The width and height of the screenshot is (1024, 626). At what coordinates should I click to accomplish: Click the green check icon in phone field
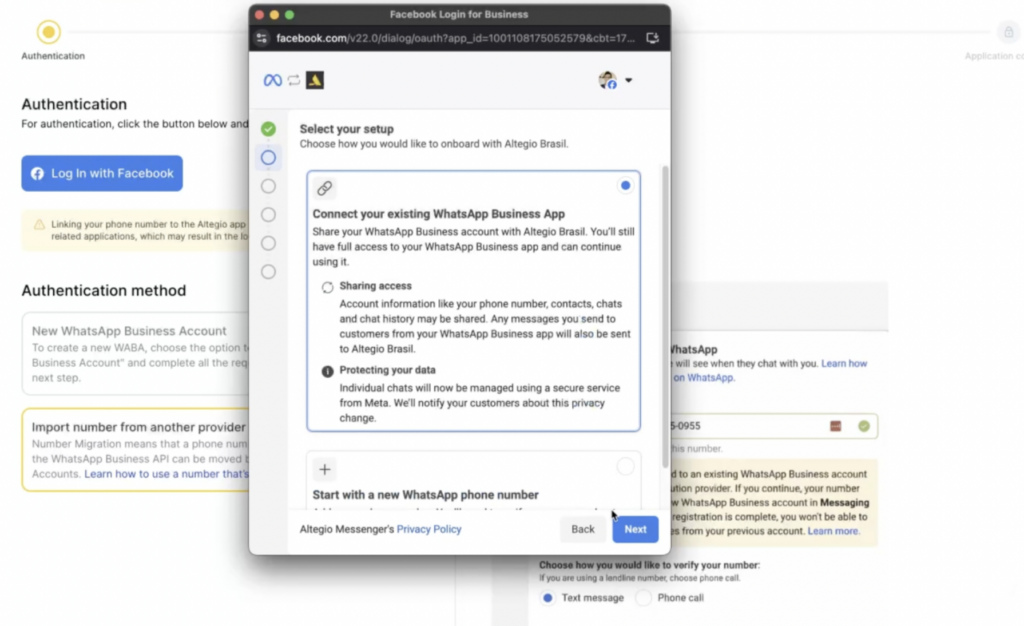pos(864,426)
